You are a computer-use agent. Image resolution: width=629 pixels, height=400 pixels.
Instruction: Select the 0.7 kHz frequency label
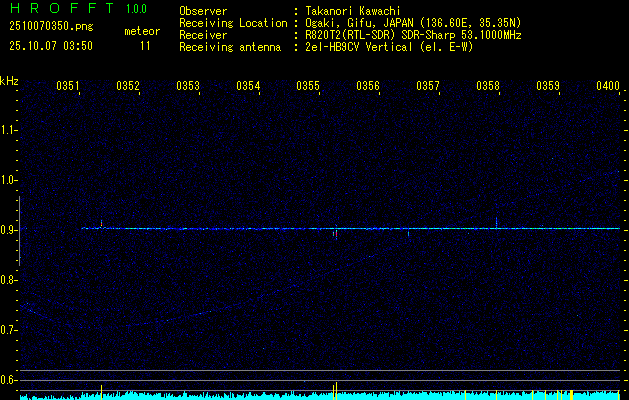(9, 330)
